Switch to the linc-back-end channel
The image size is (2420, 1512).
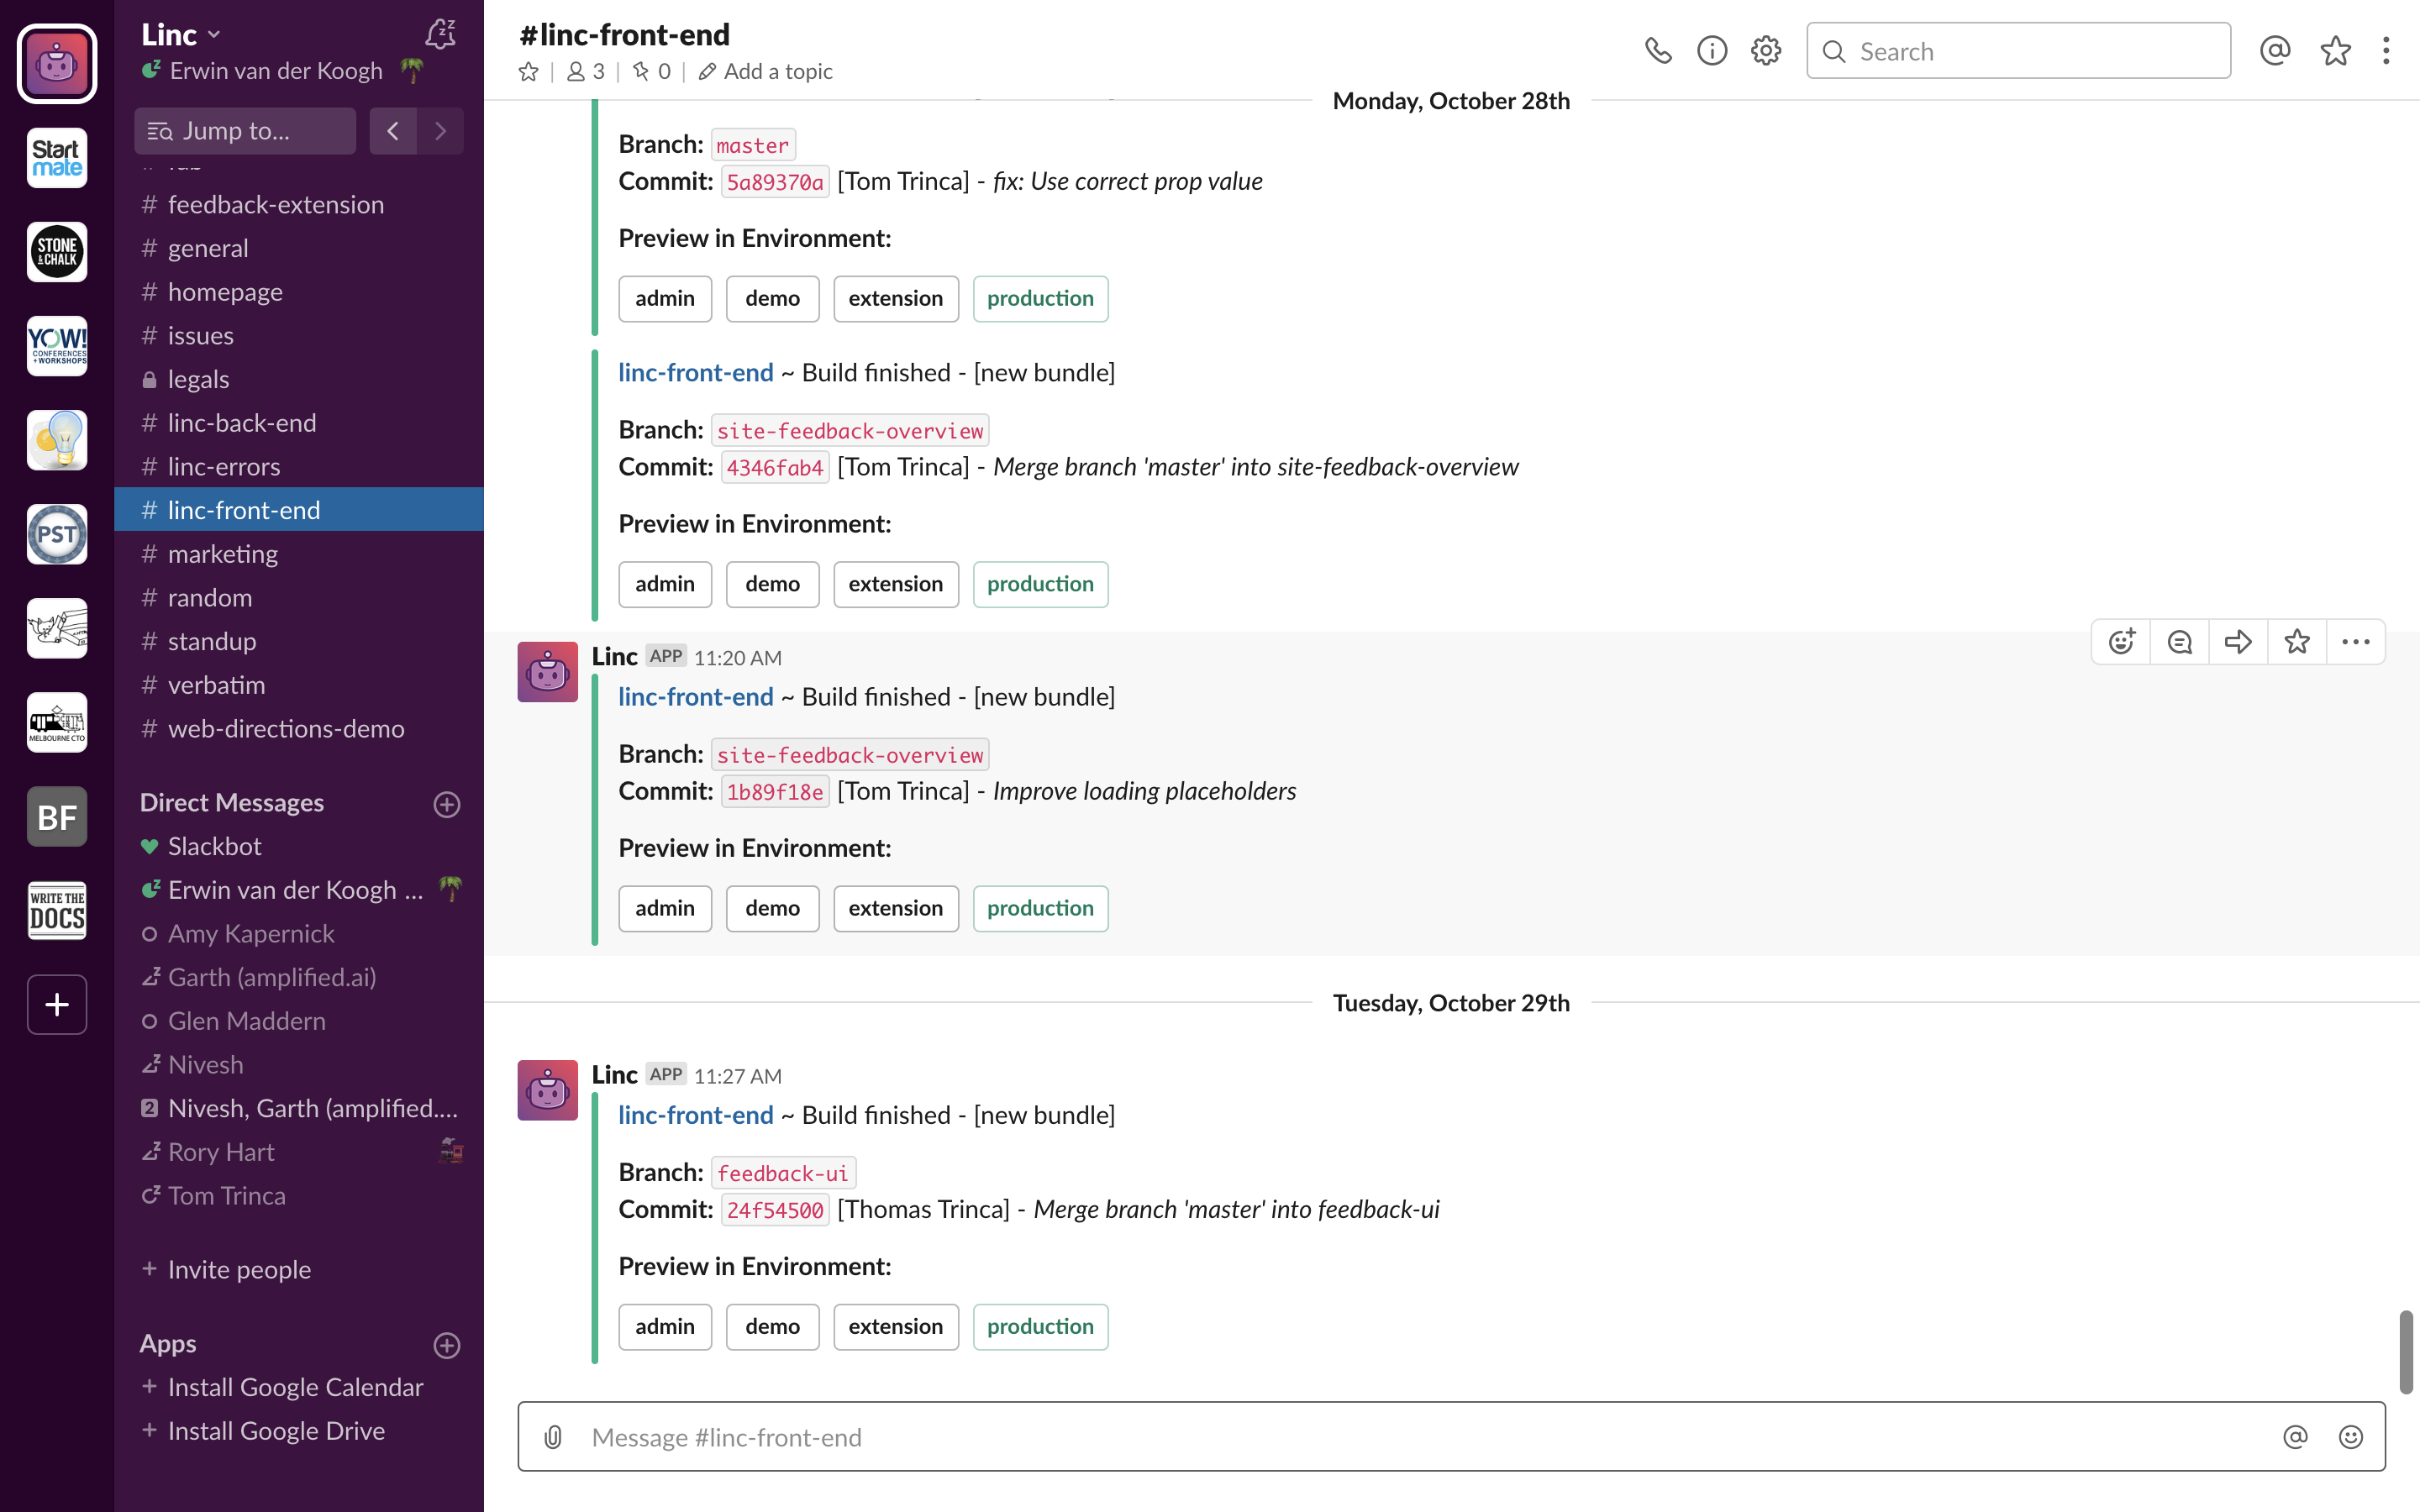[242, 423]
